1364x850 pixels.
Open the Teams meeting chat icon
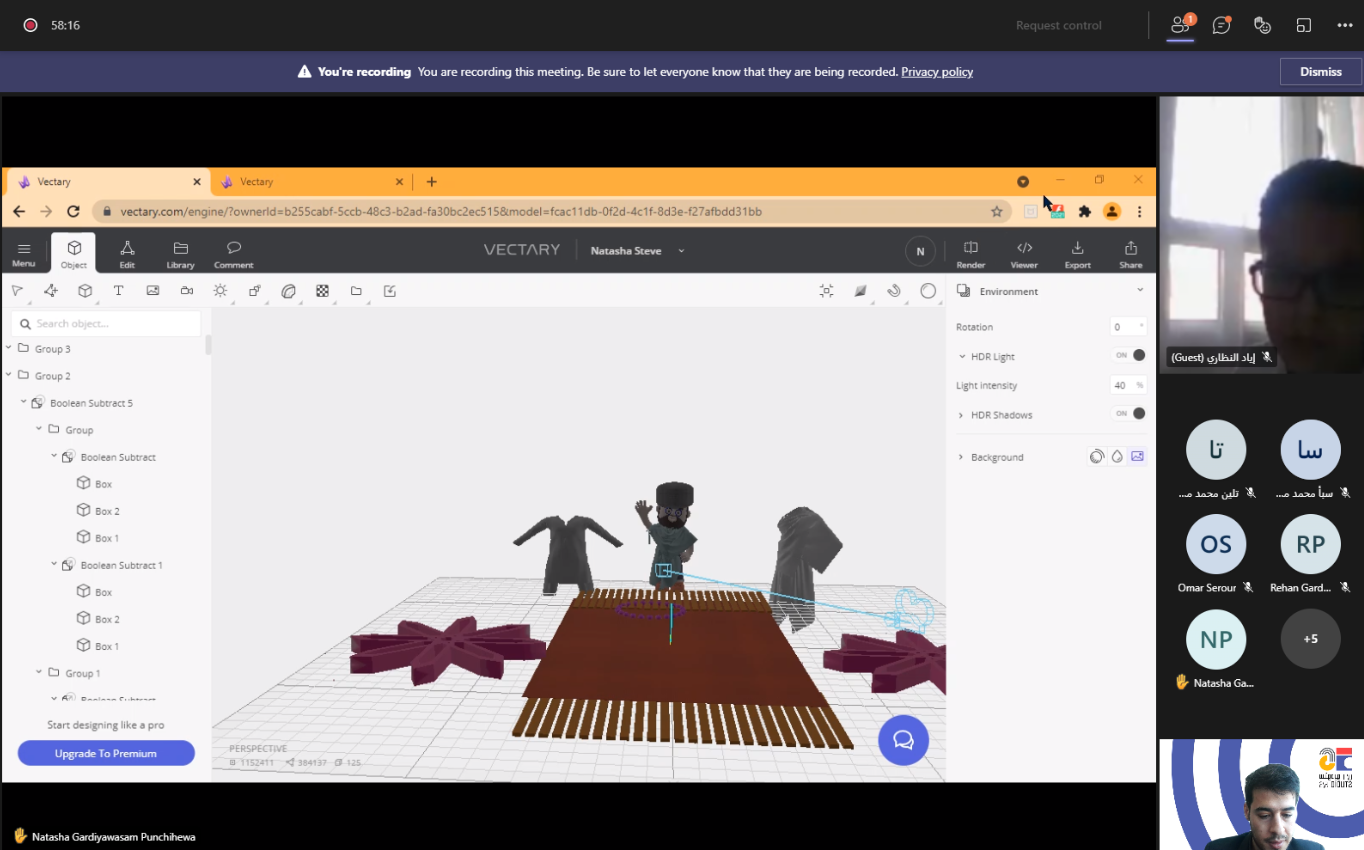pos(1221,25)
